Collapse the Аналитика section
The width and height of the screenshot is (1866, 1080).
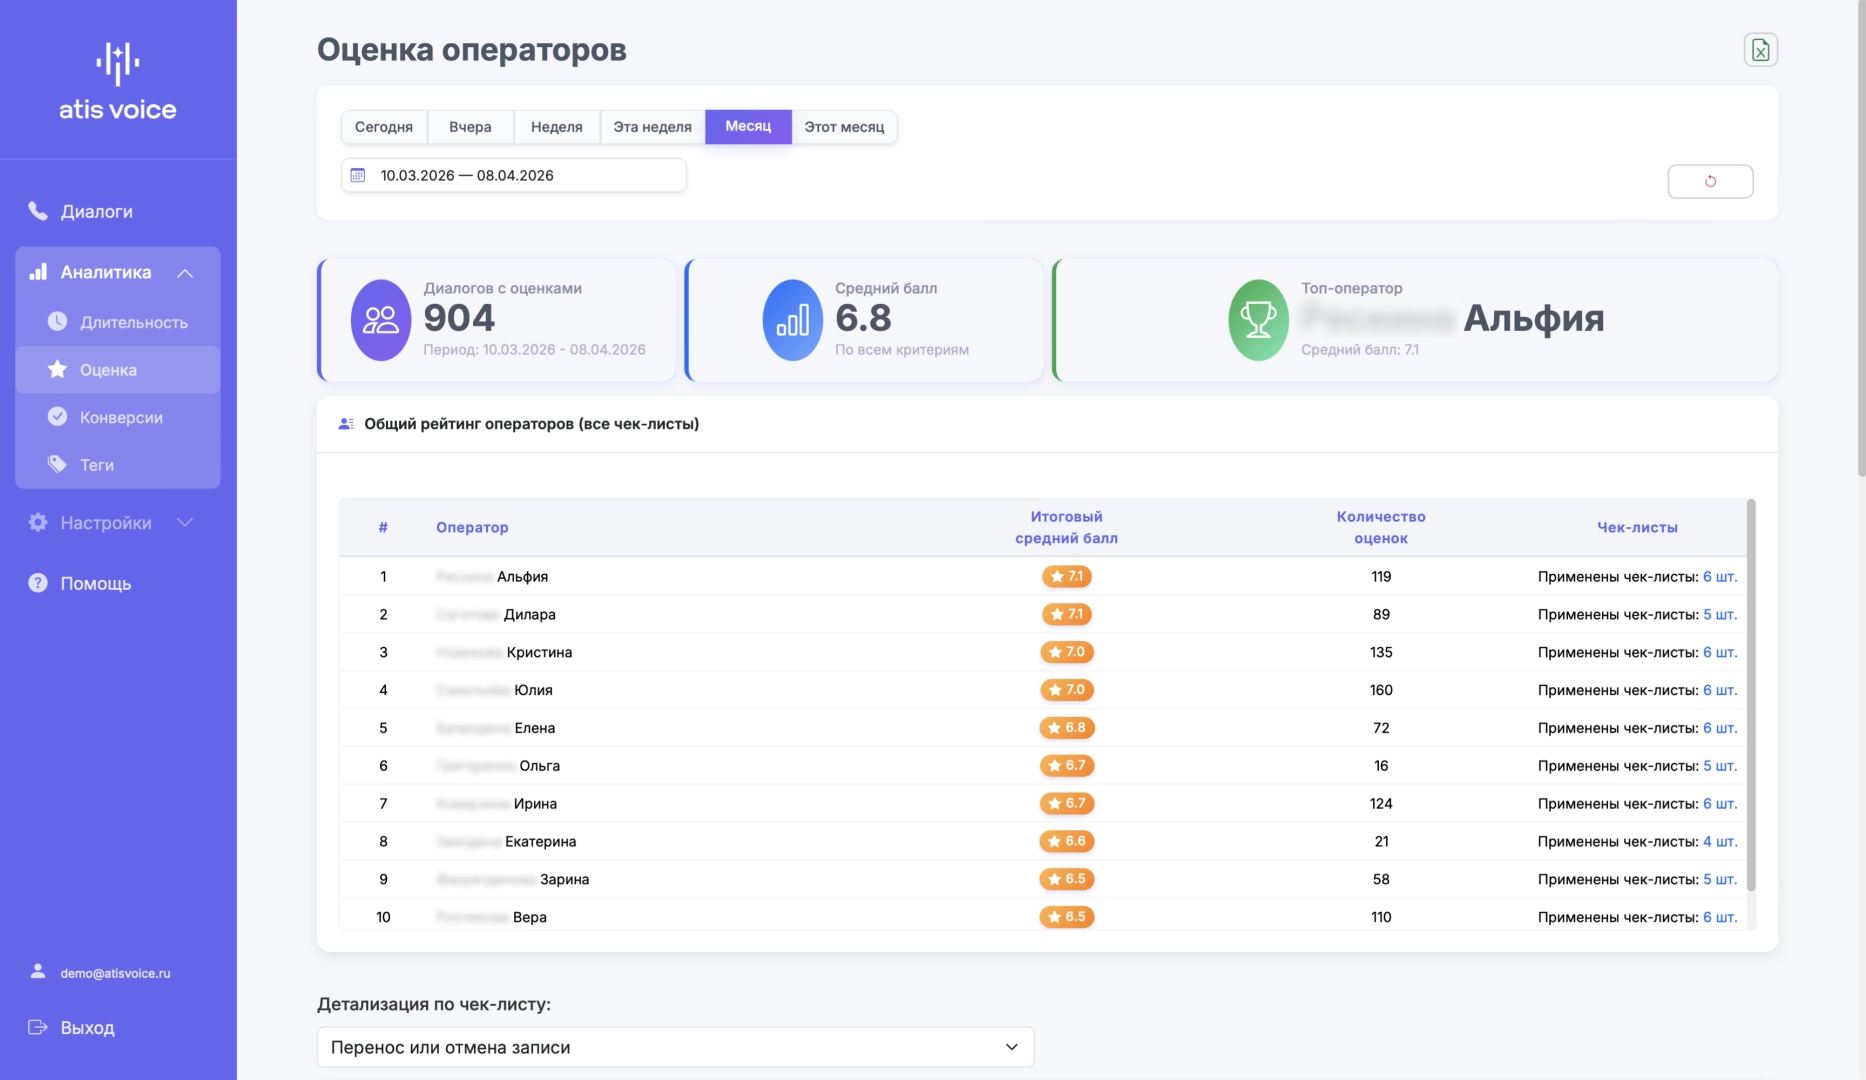[185, 273]
